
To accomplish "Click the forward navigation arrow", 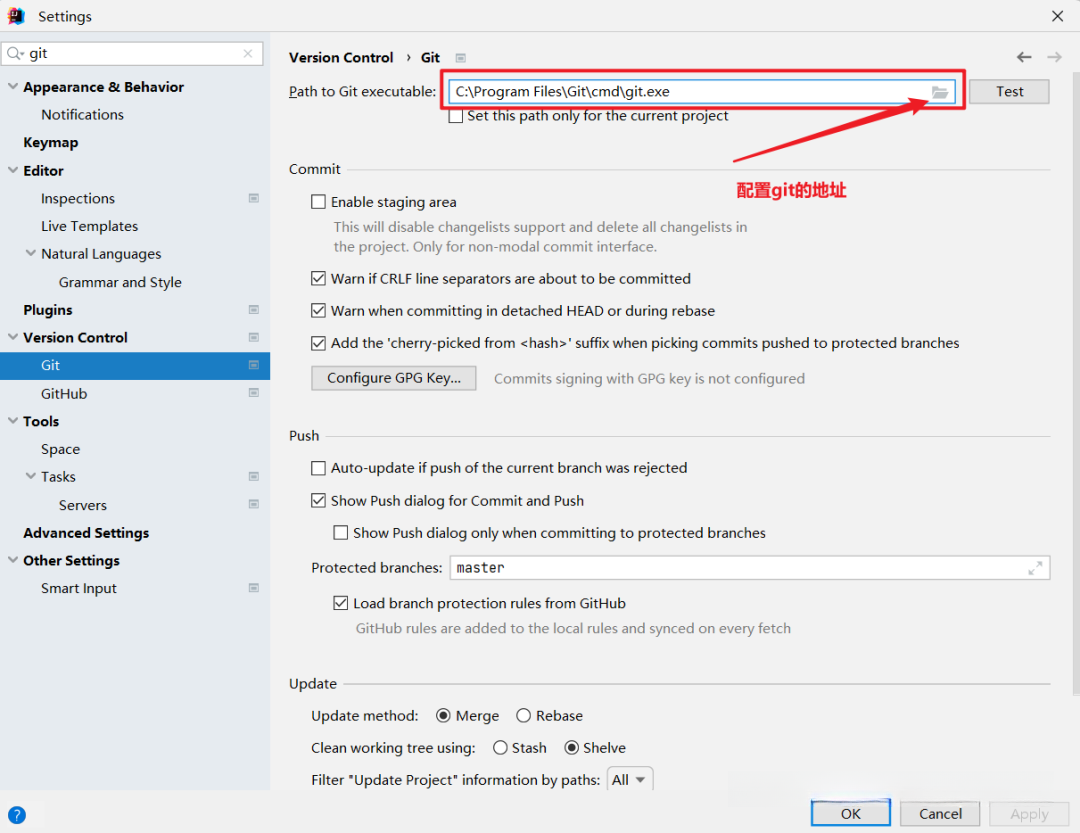I will [1054, 58].
